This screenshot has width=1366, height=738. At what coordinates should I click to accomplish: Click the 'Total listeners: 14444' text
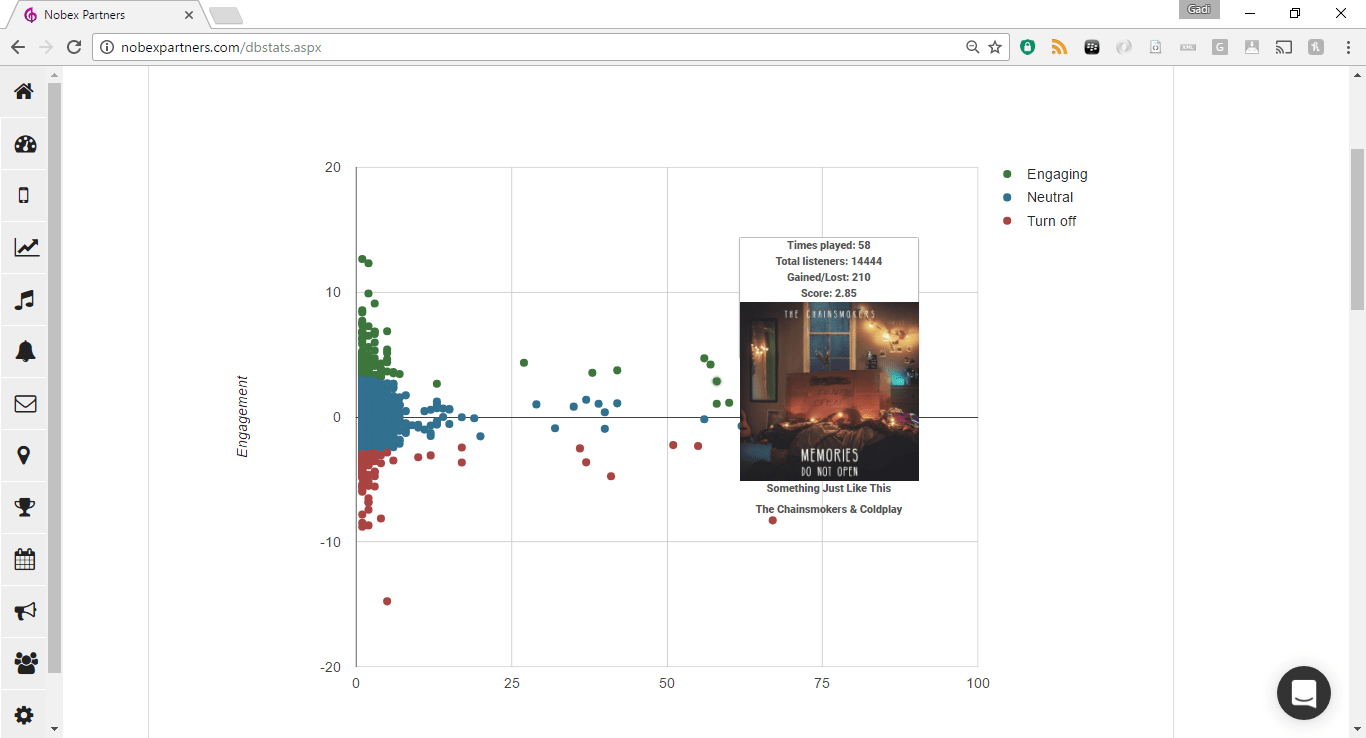coord(829,261)
